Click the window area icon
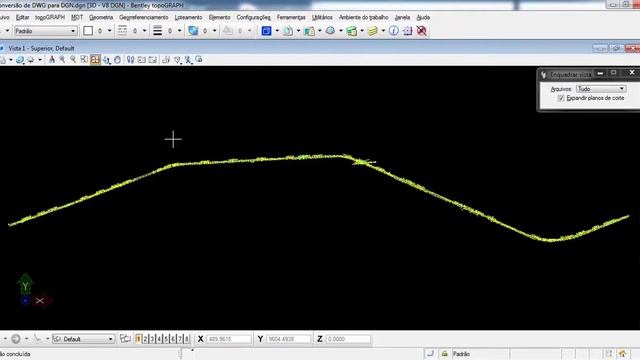Image resolution: width=640 pixels, height=360 pixels. [84, 60]
